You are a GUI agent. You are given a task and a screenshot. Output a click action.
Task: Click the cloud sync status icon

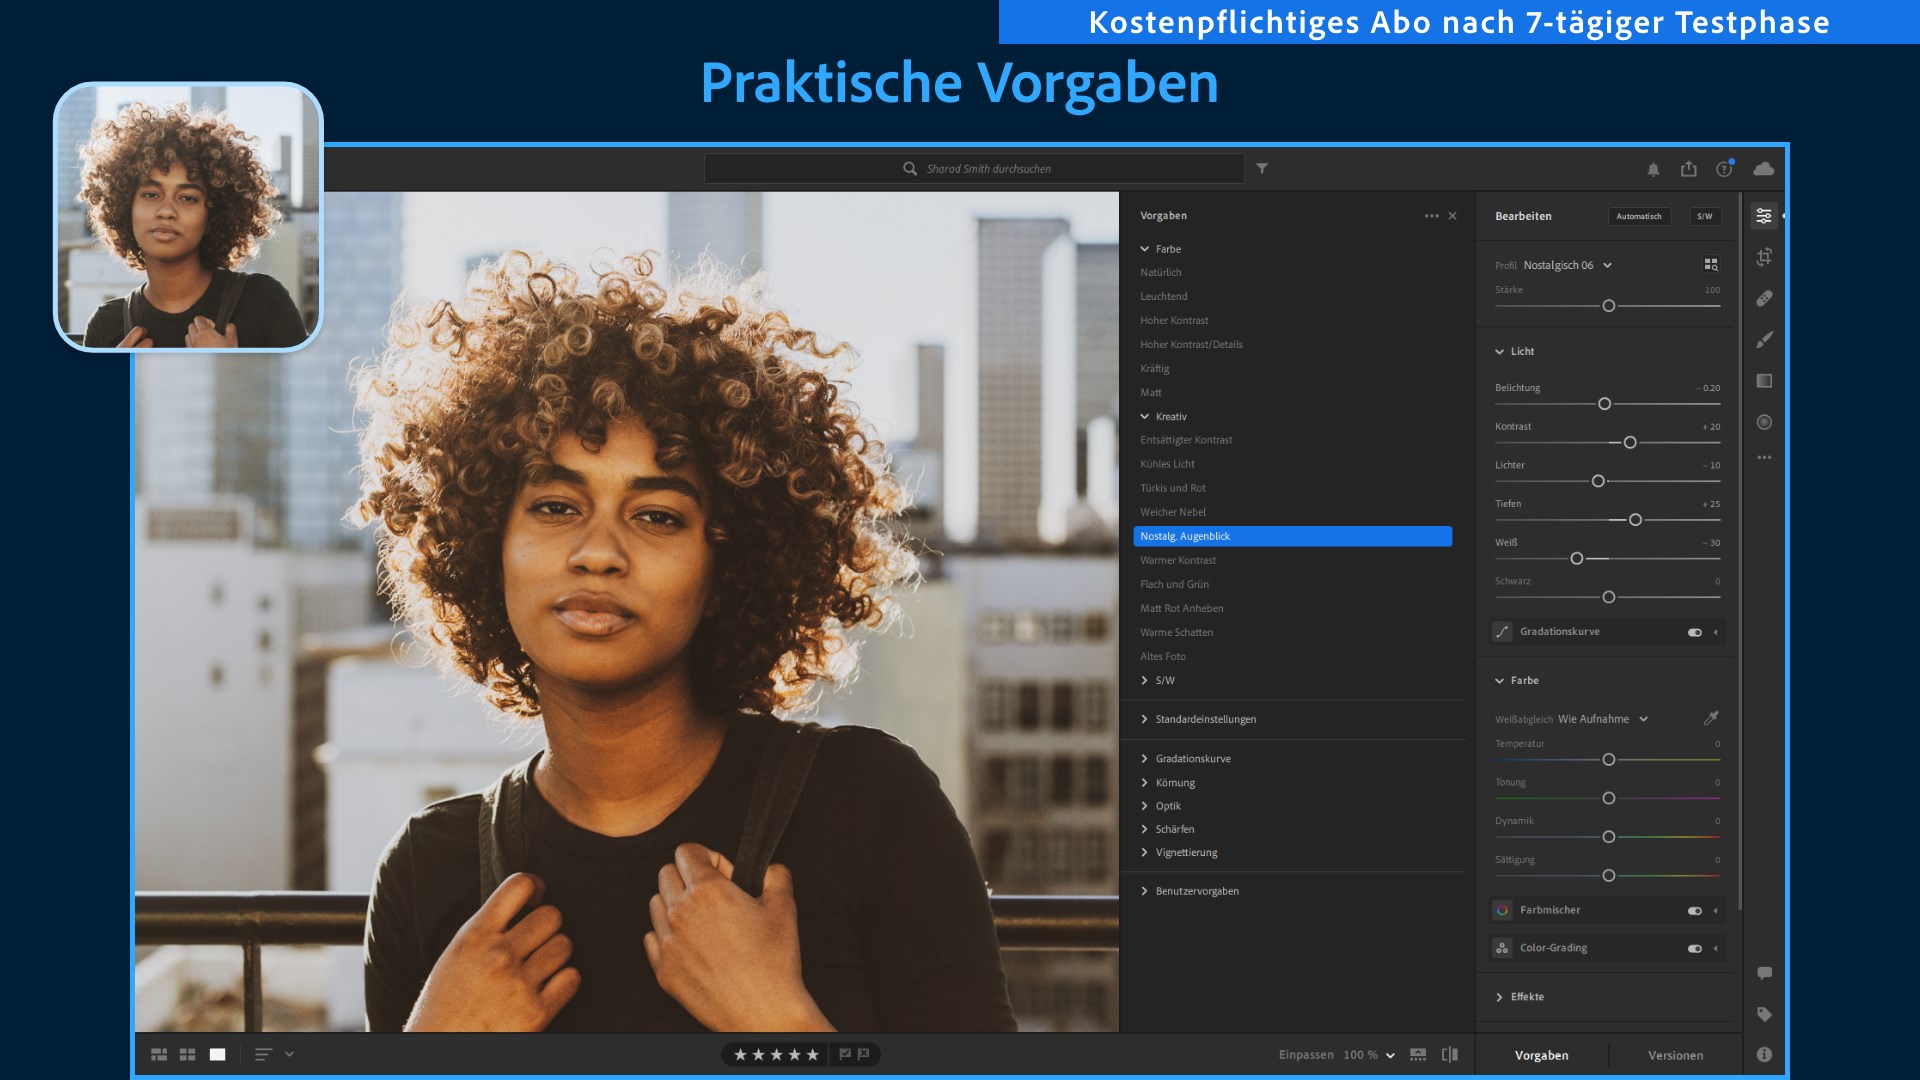tap(1764, 169)
